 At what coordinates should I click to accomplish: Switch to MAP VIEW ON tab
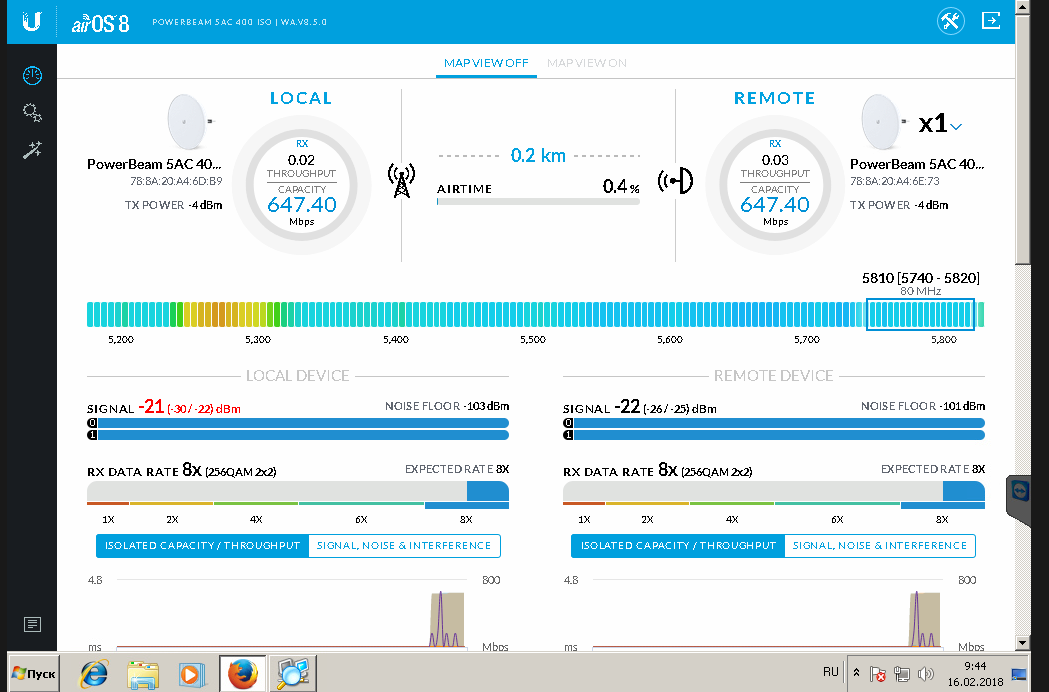point(587,63)
